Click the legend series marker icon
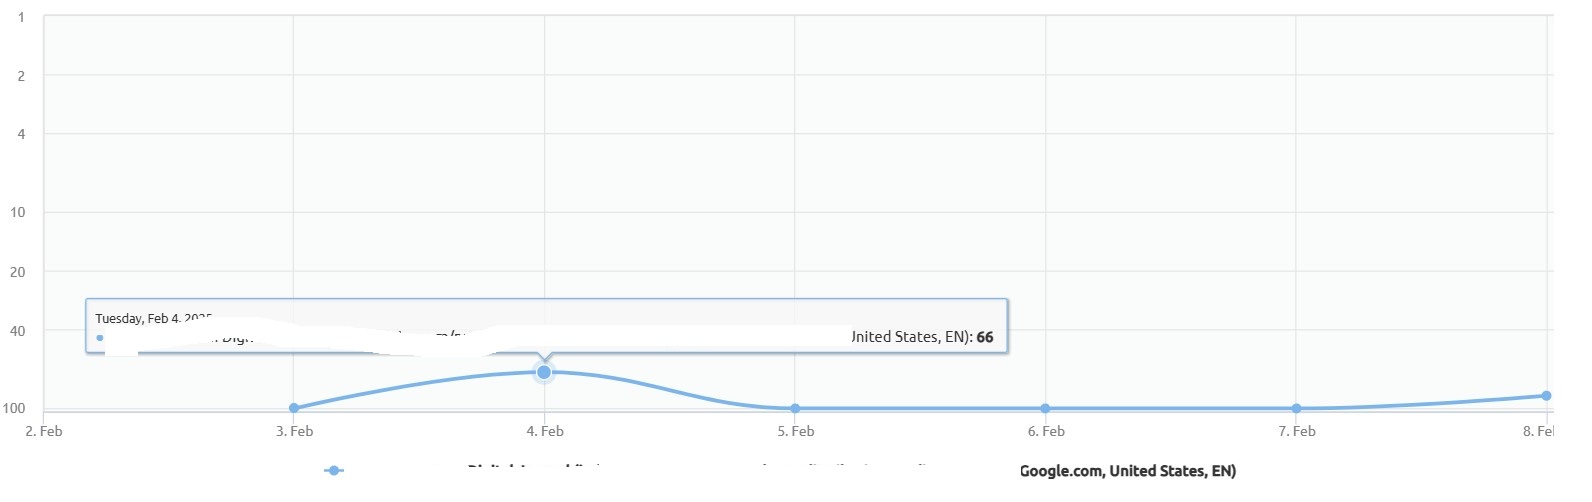This screenshot has height=502, width=1592. [334, 470]
